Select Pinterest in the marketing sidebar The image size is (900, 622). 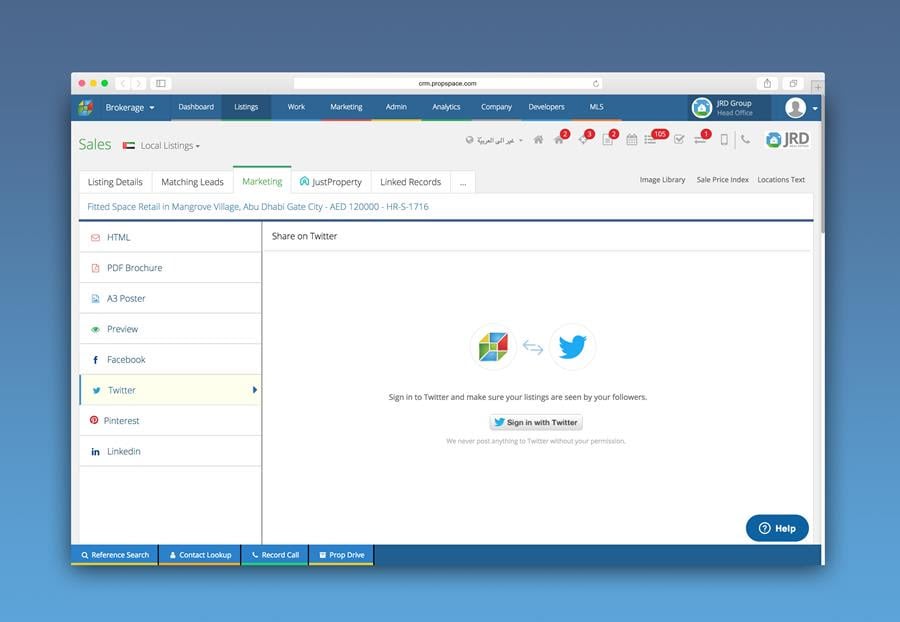click(x=170, y=421)
